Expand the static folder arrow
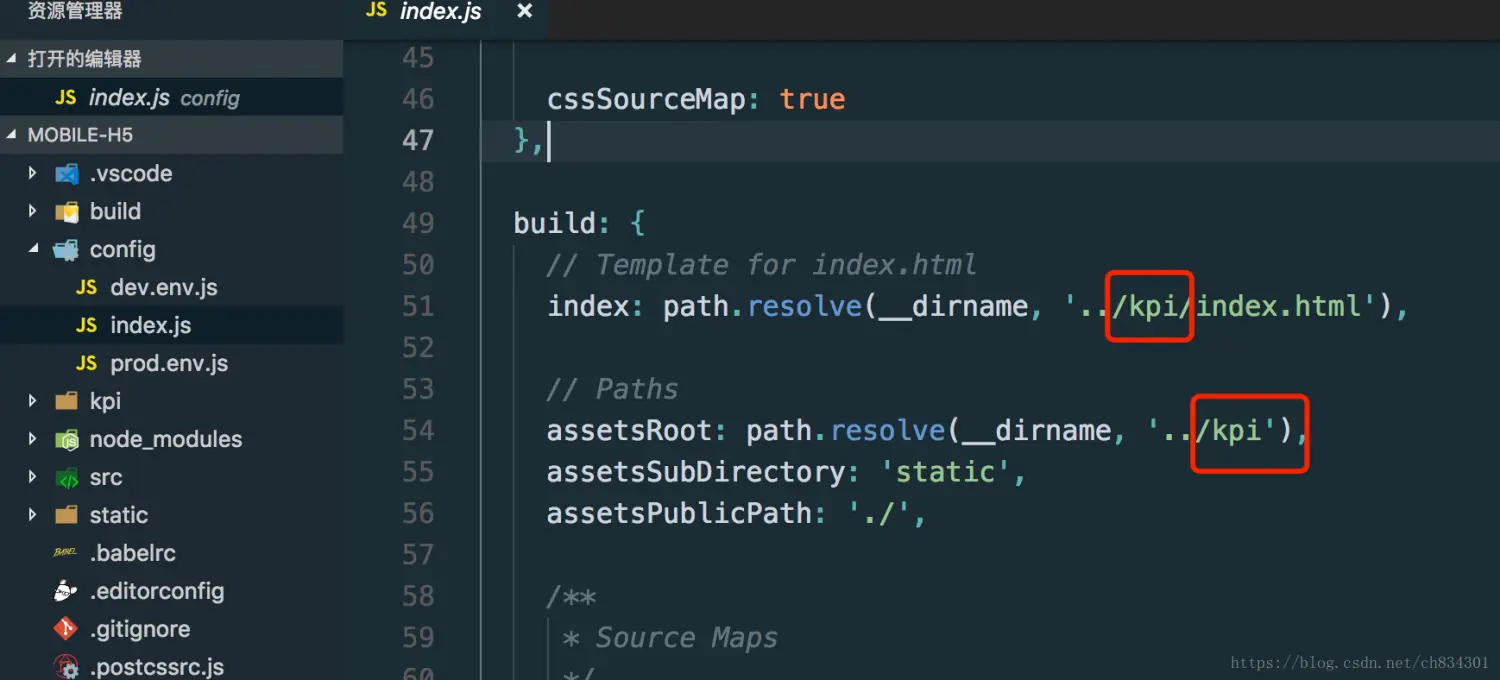The width and height of the screenshot is (1500, 680). click(33, 515)
